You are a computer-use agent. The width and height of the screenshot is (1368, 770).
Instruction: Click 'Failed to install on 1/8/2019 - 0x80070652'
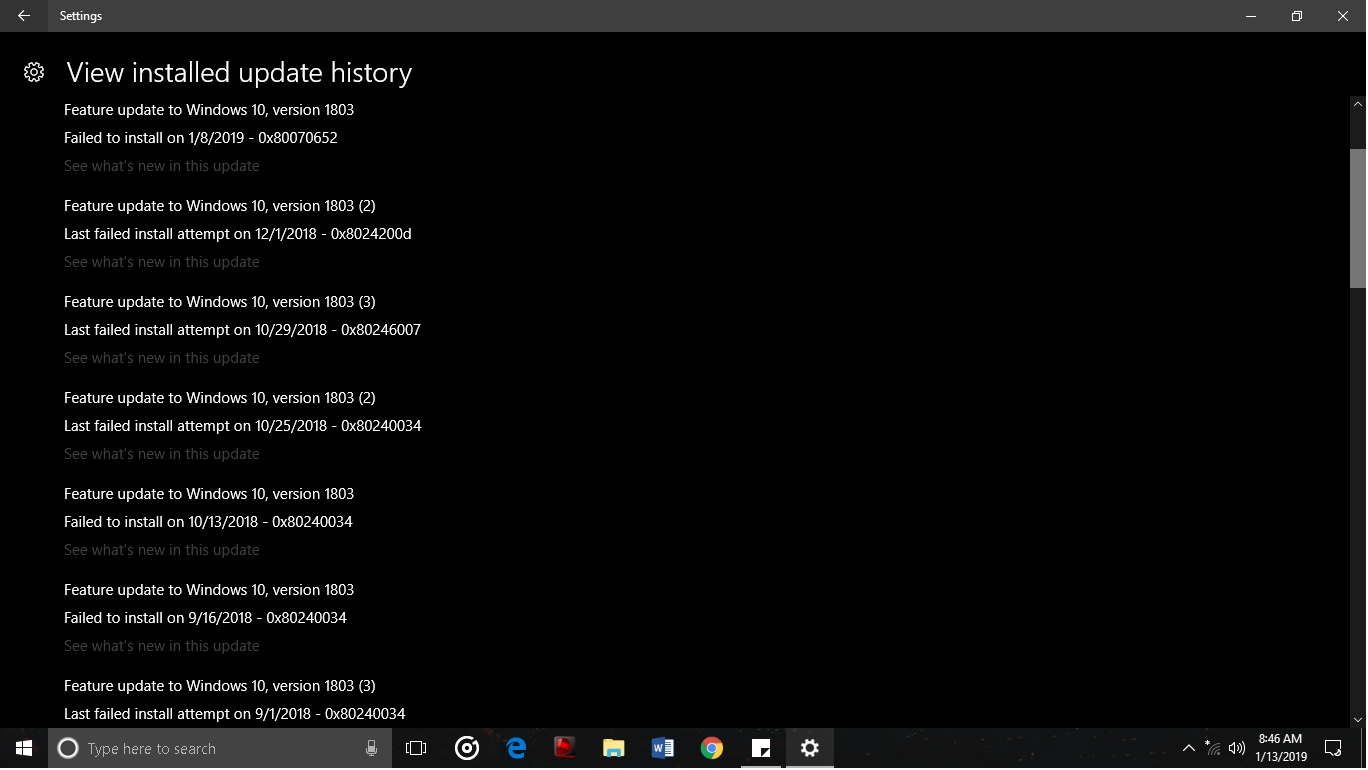click(x=201, y=138)
